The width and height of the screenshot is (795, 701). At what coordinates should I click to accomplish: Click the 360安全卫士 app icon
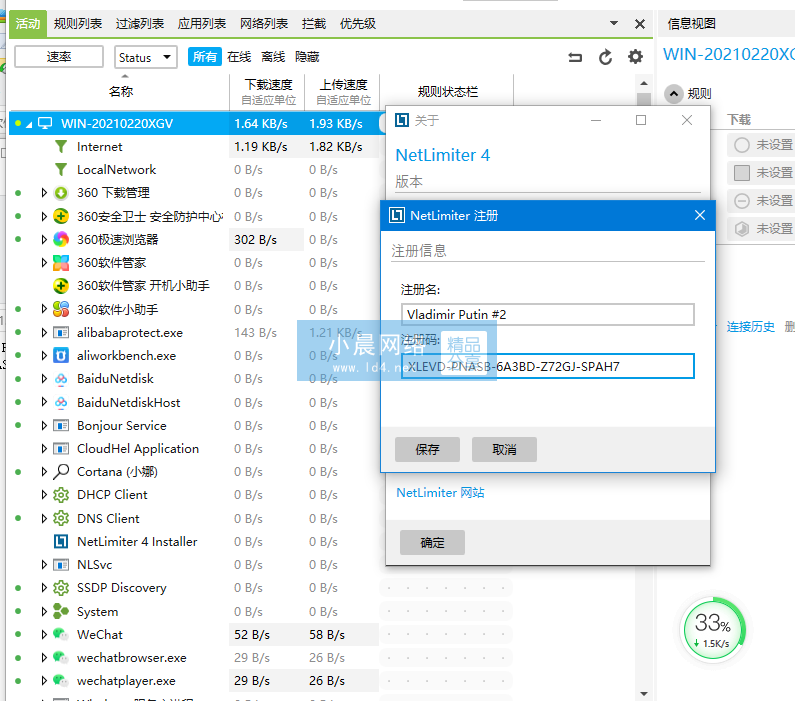point(61,216)
